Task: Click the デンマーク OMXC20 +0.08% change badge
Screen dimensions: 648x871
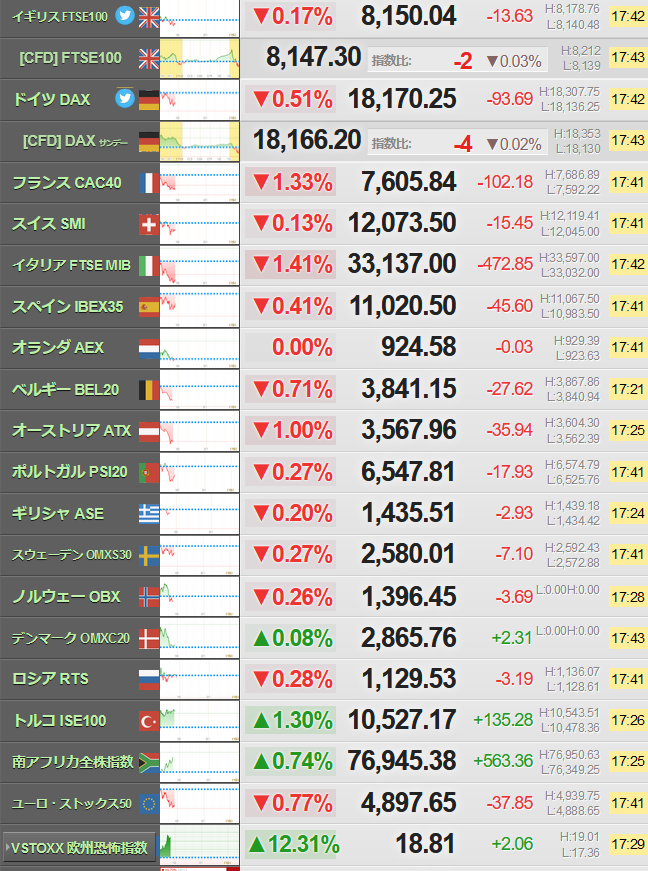Action: click(x=290, y=638)
